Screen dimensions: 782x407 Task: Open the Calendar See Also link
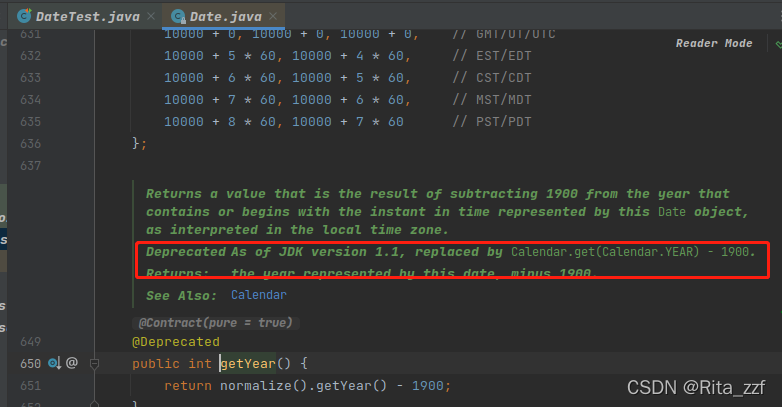258,295
